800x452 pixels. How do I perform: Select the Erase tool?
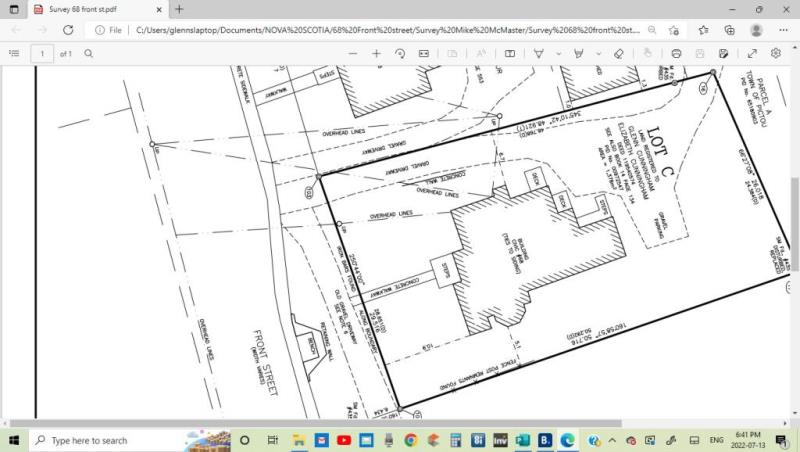coord(618,53)
